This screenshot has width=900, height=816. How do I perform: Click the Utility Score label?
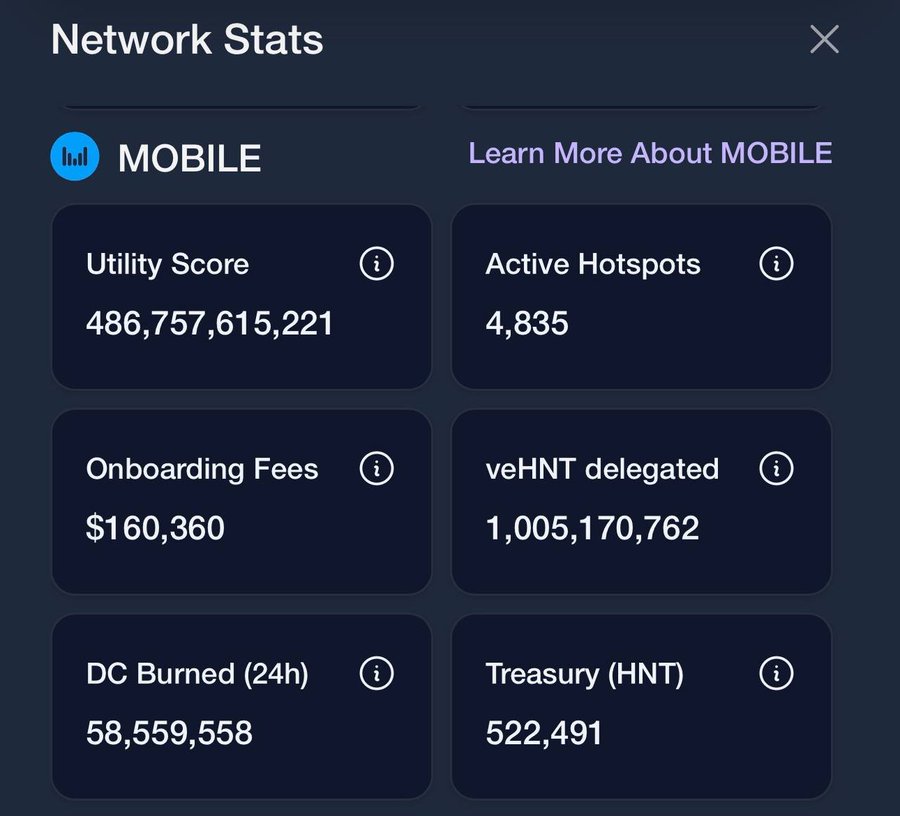click(x=168, y=265)
